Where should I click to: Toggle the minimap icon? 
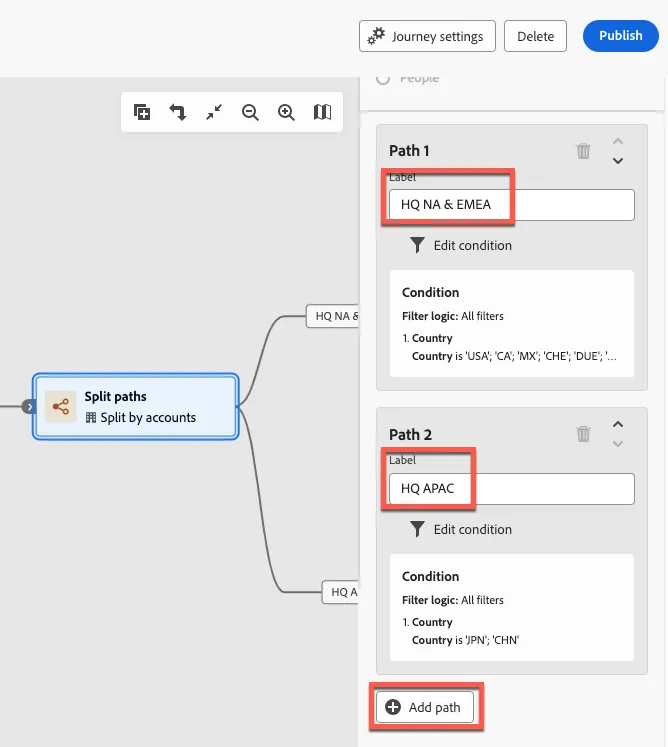tap(323, 112)
